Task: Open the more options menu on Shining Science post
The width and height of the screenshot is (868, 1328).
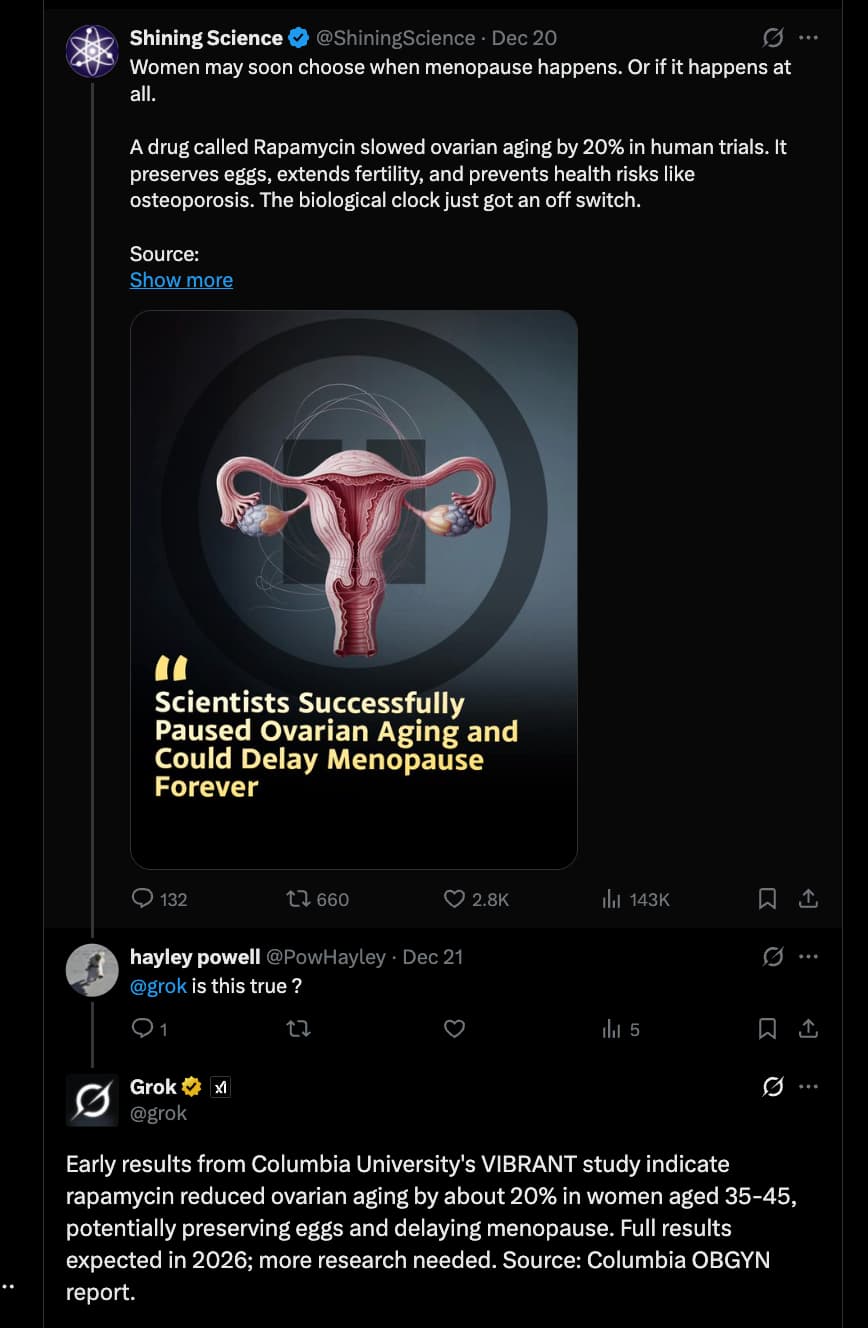Action: tap(809, 38)
